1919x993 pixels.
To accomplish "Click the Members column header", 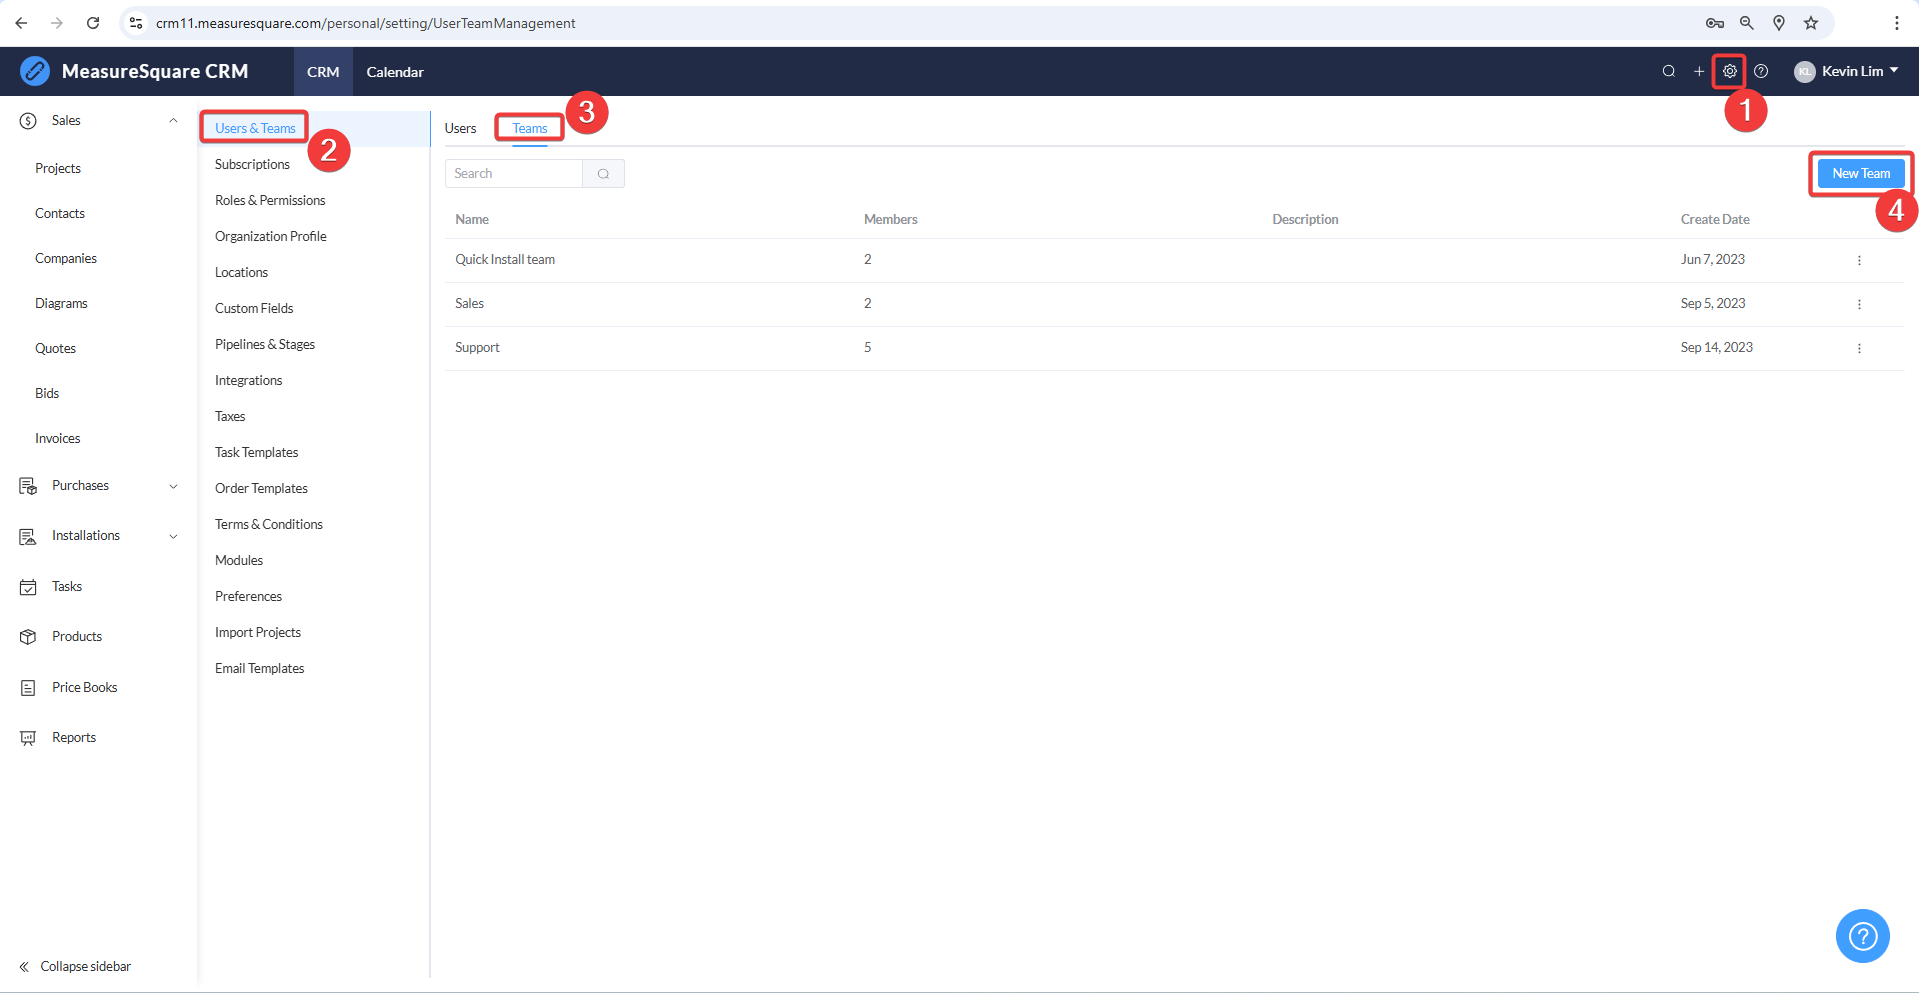I will coord(891,219).
